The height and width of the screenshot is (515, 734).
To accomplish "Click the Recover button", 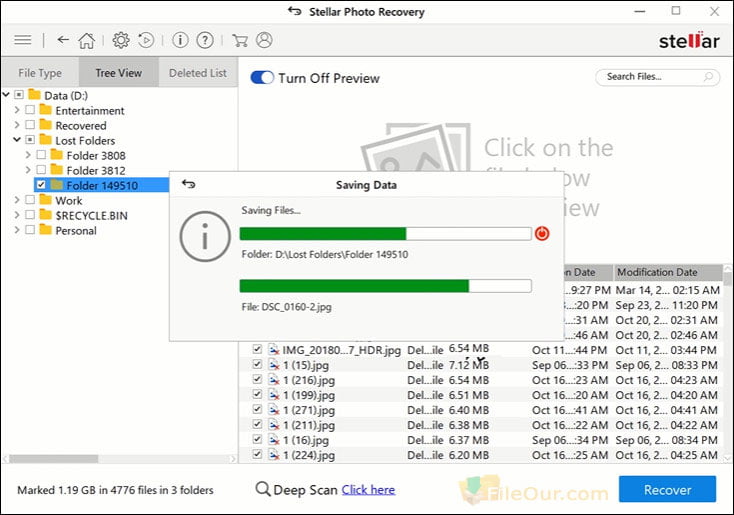I will coord(668,490).
